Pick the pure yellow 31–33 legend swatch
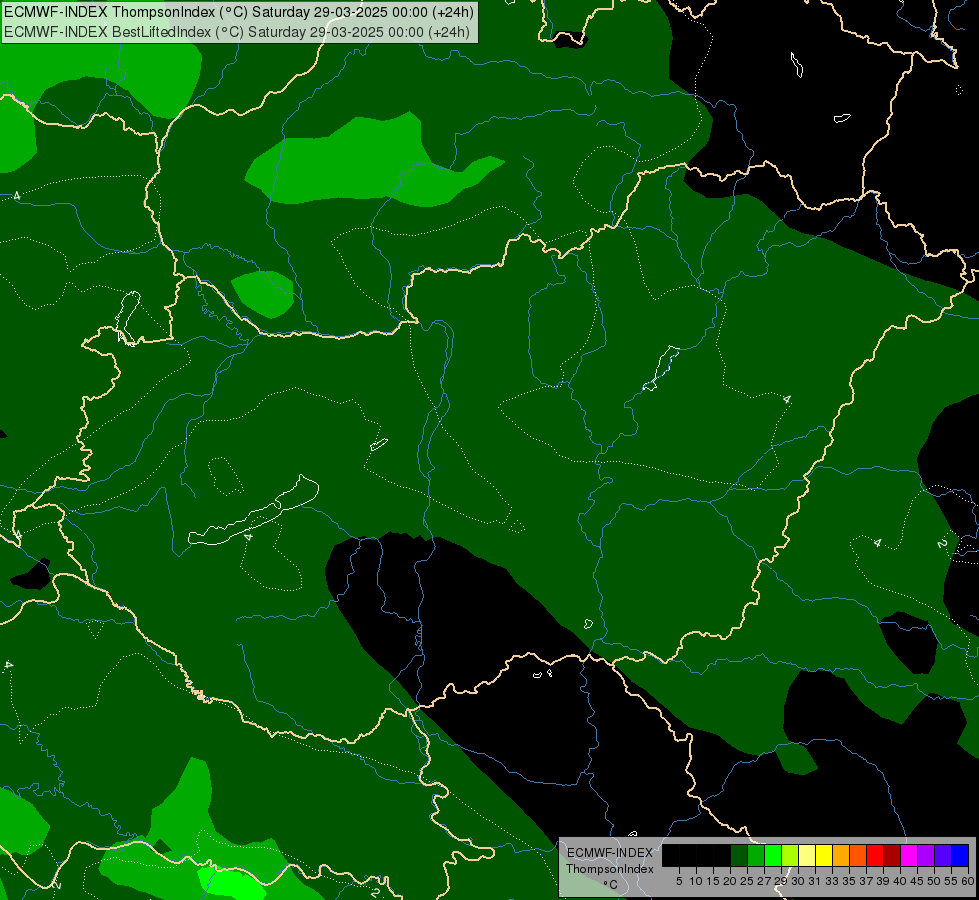The width and height of the screenshot is (979, 900). click(x=824, y=855)
